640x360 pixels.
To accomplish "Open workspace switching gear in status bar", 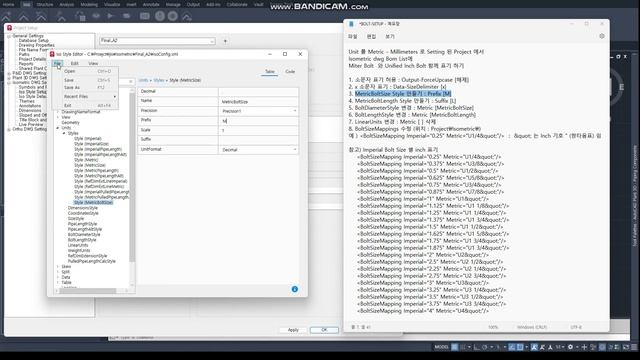I will (x=570, y=347).
